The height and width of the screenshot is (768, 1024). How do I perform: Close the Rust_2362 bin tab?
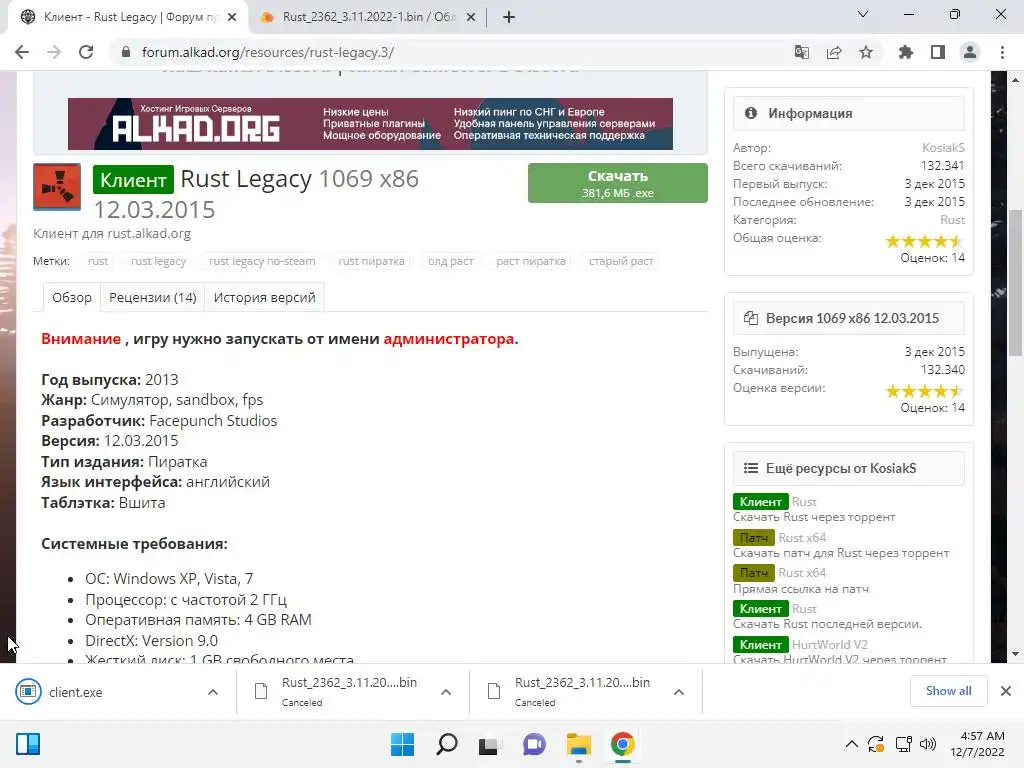[471, 17]
